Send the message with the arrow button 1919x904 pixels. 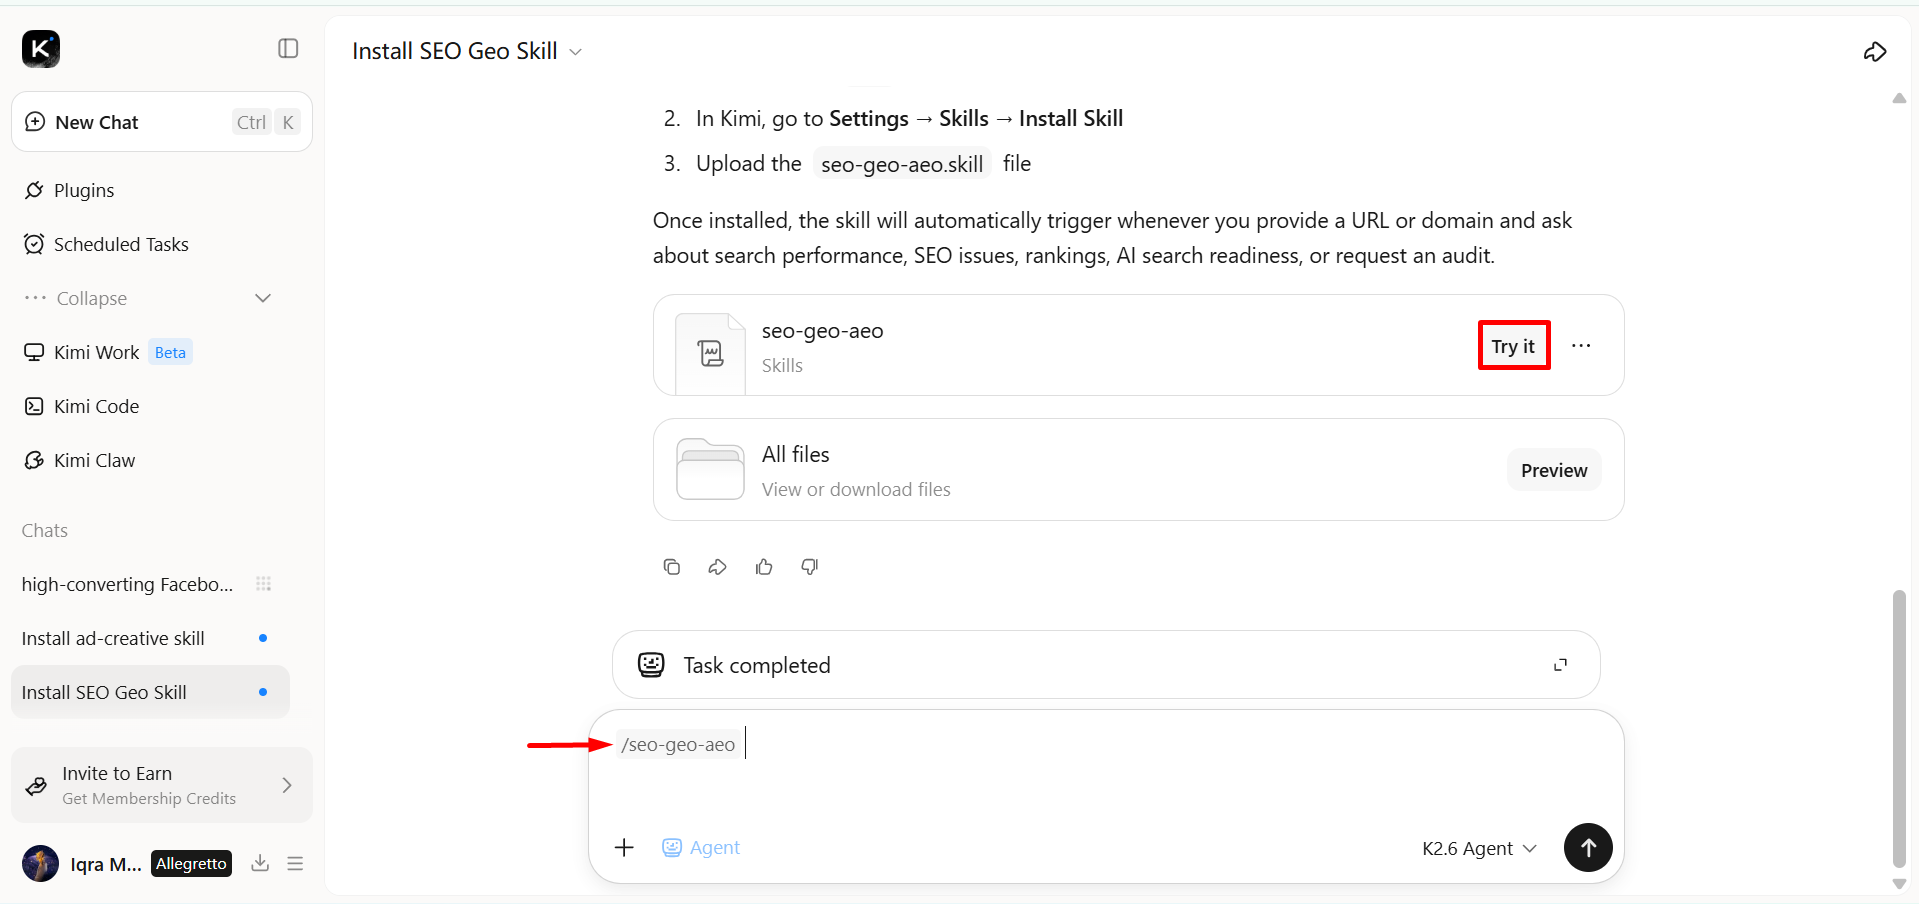(x=1588, y=848)
